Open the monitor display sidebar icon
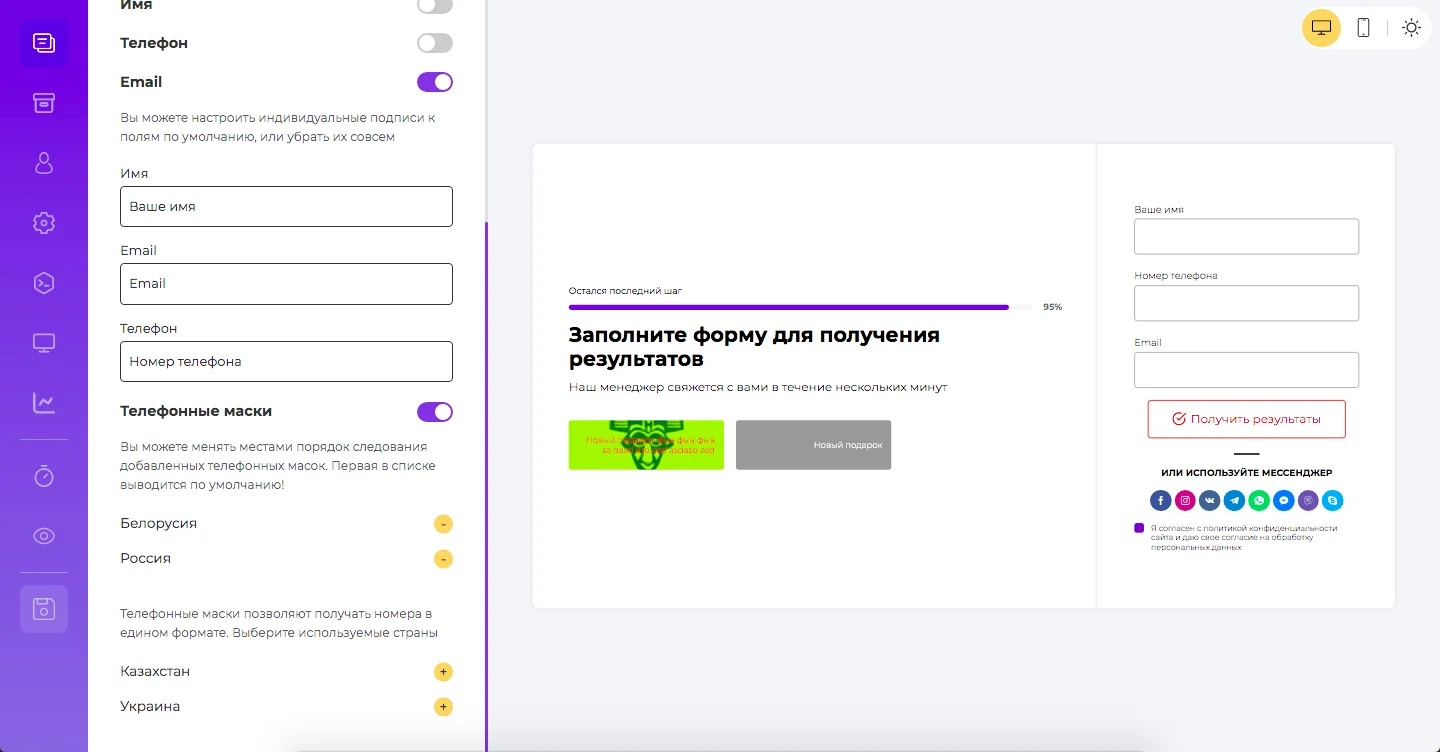Viewport: 1440px width, 752px height. click(x=44, y=343)
